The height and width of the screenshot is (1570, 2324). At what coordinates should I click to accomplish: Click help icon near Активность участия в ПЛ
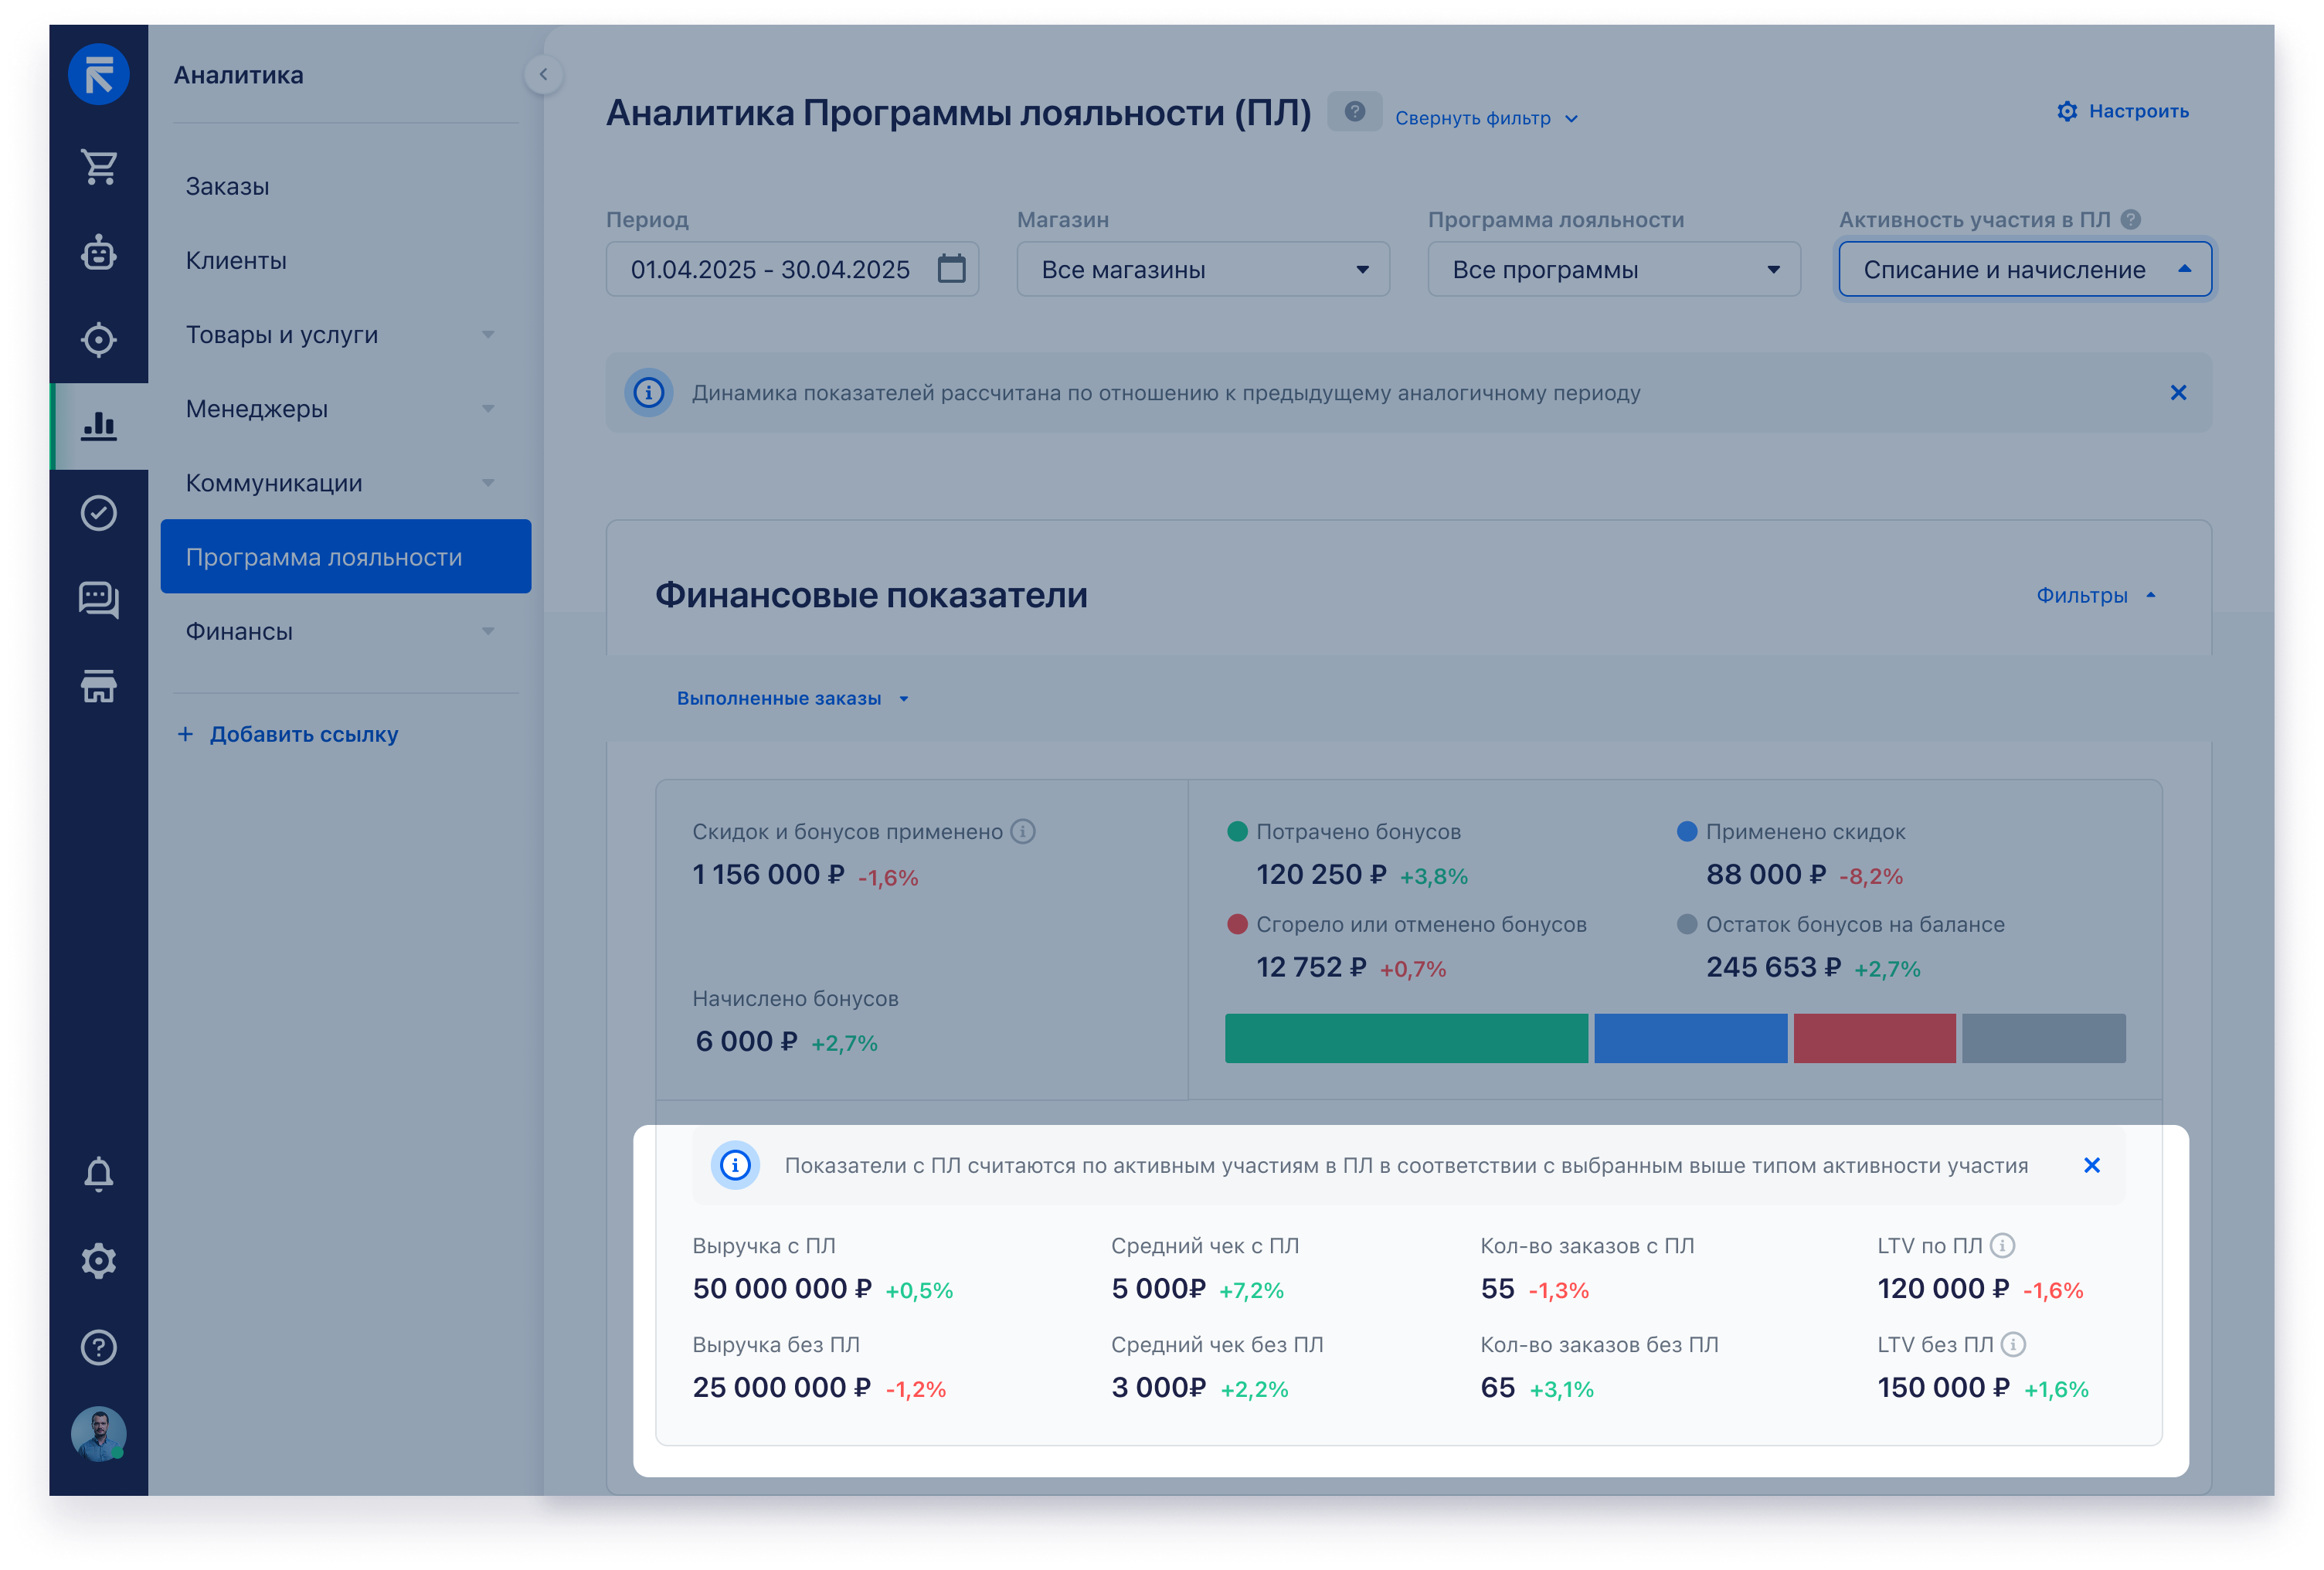click(2130, 219)
